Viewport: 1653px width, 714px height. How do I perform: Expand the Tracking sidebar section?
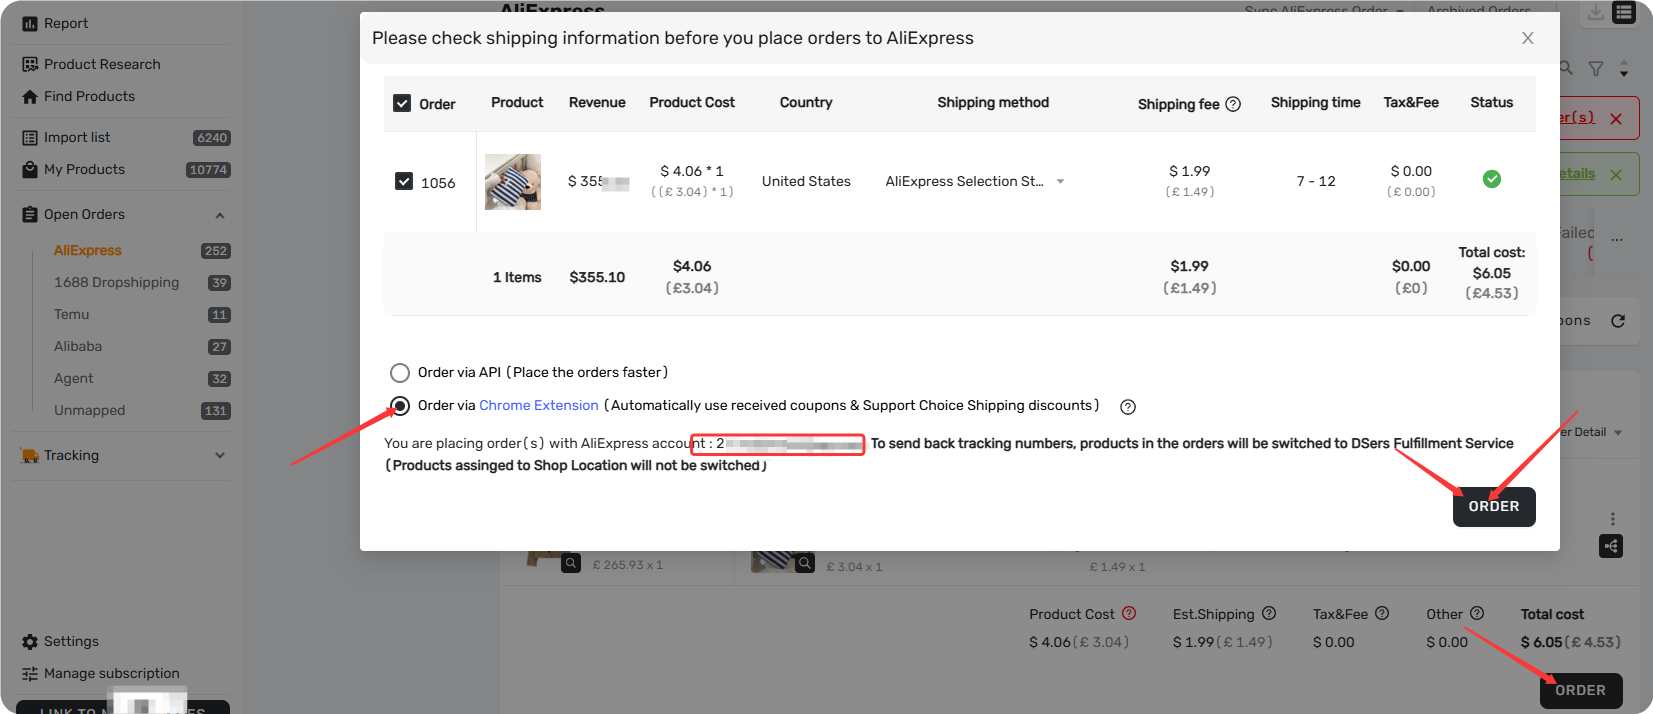pos(220,456)
